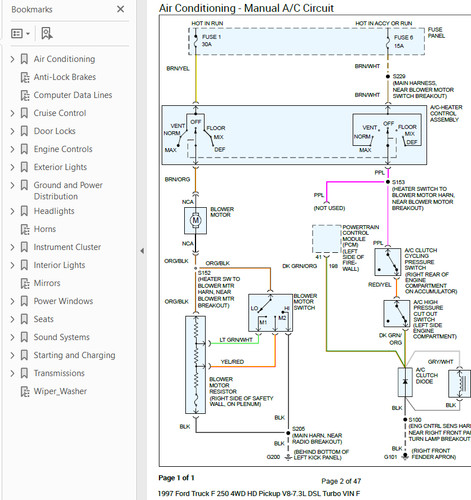Click the blower motor symbol in the diagram
The height and width of the screenshot is (500, 471).
point(195,220)
